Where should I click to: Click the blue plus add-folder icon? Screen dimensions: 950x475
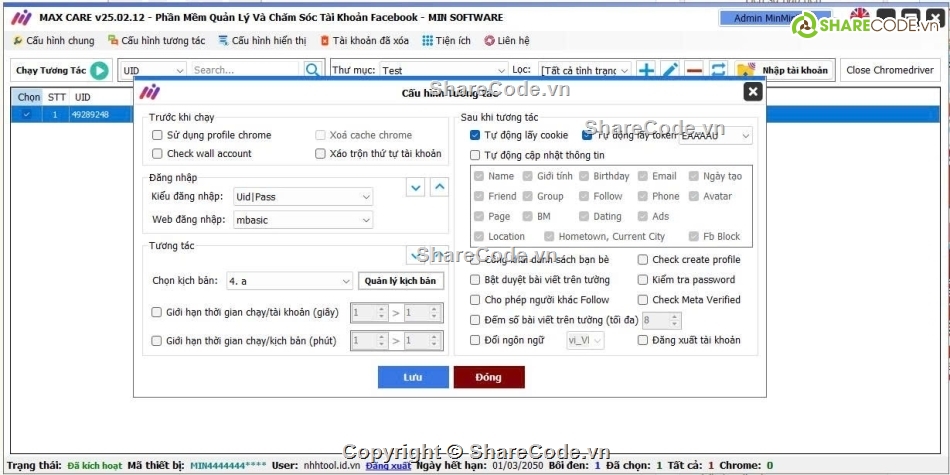[646, 70]
